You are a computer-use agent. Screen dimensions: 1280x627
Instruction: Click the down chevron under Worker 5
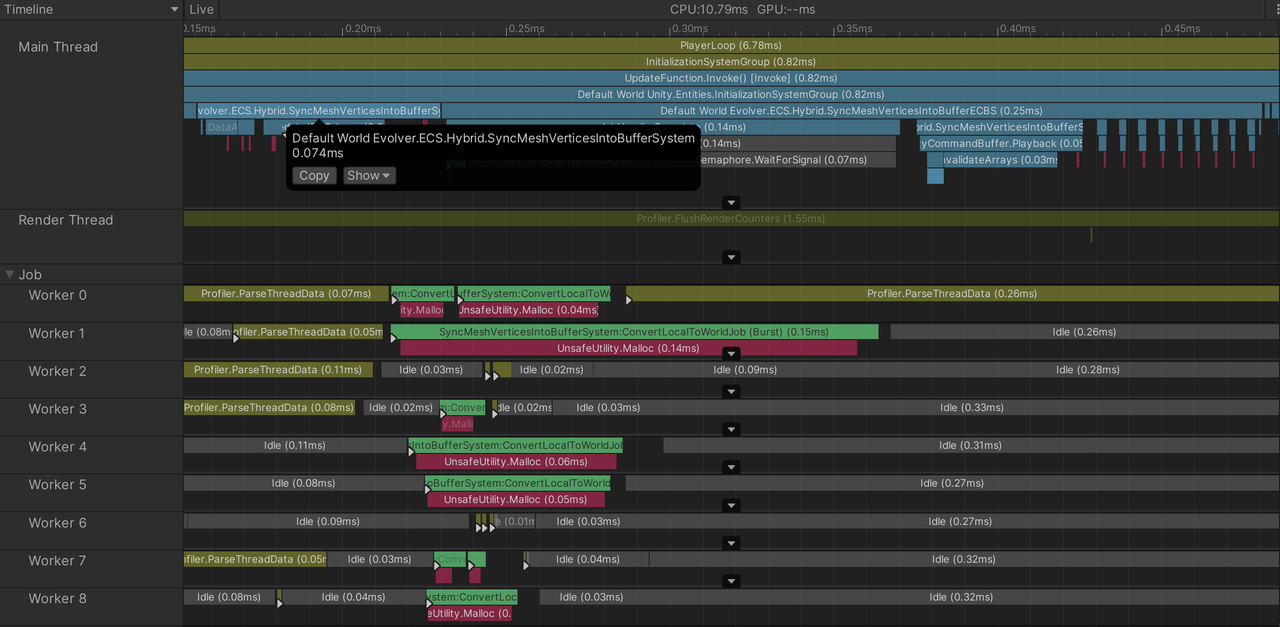pos(731,505)
